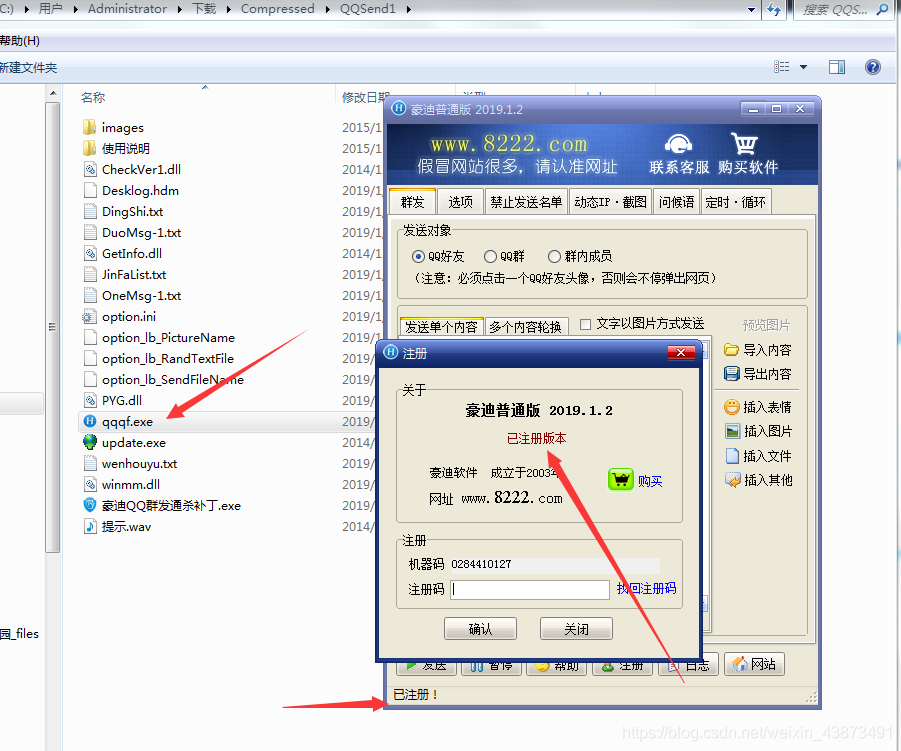This screenshot has height=751, width=901.
Task: Select the CheckVer1.dll file icon
Action: click(90, 169)
